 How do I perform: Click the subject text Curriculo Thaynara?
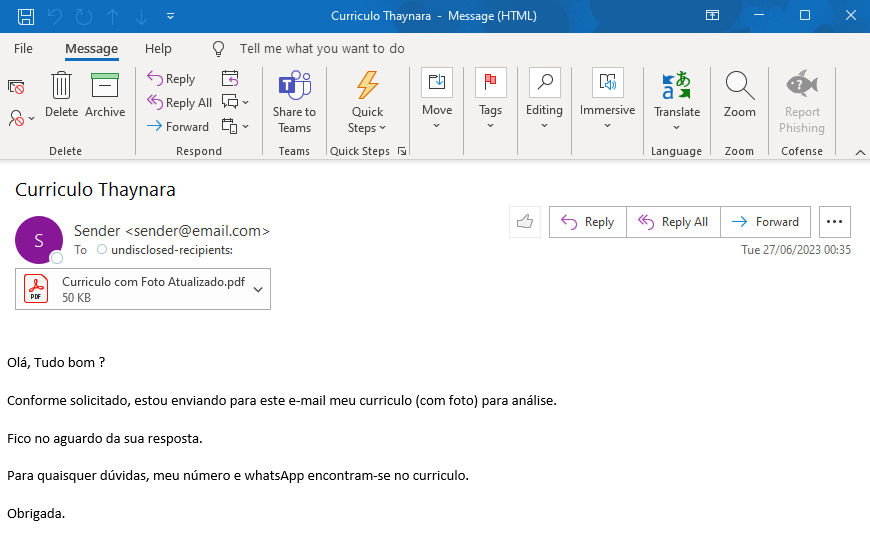[95, 190]
